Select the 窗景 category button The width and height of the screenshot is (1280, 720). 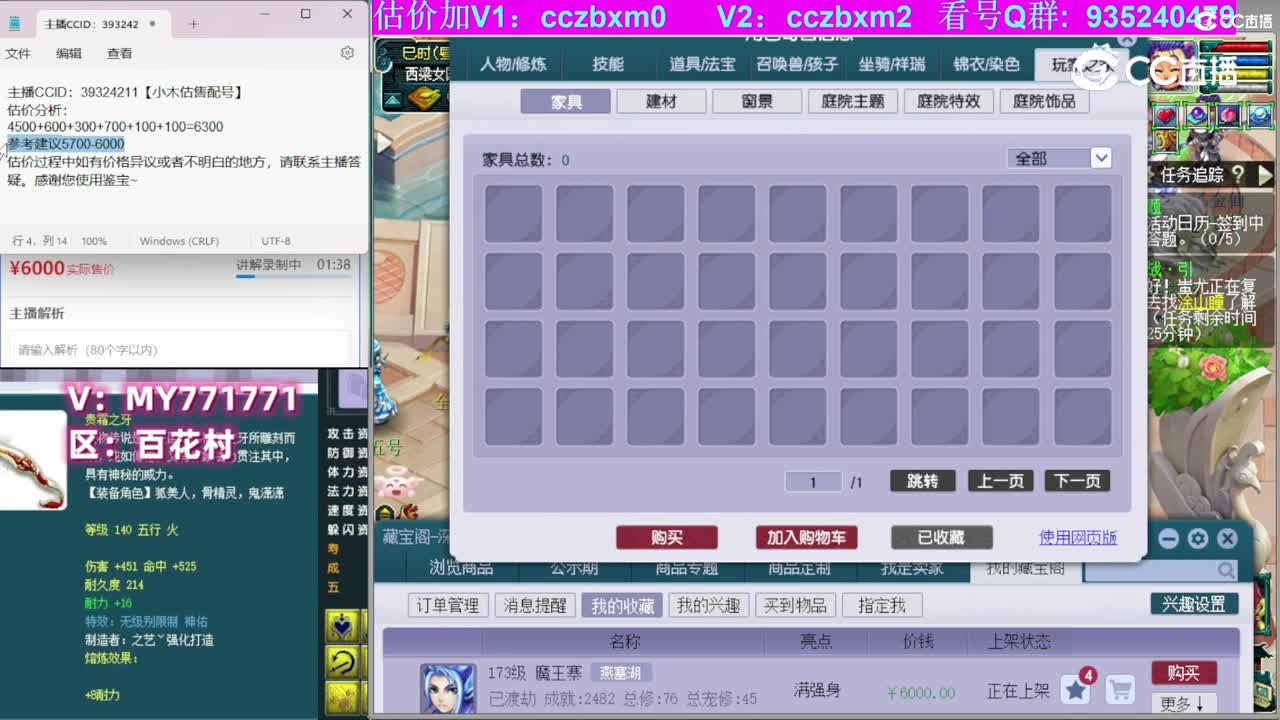(x=757, y=101)
